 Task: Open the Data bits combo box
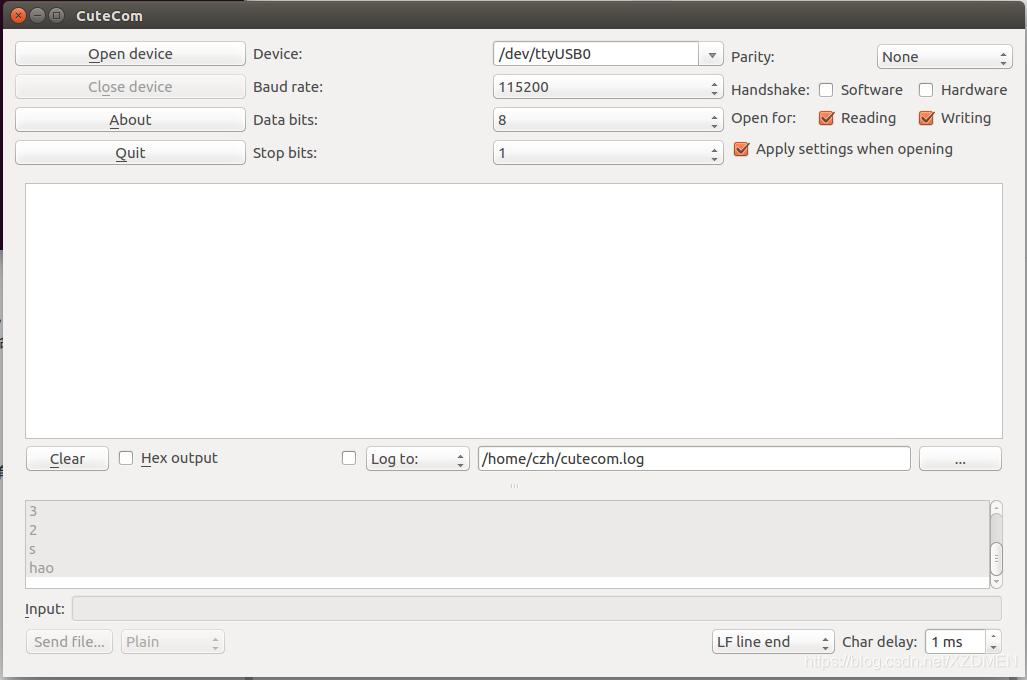(608, 120)
